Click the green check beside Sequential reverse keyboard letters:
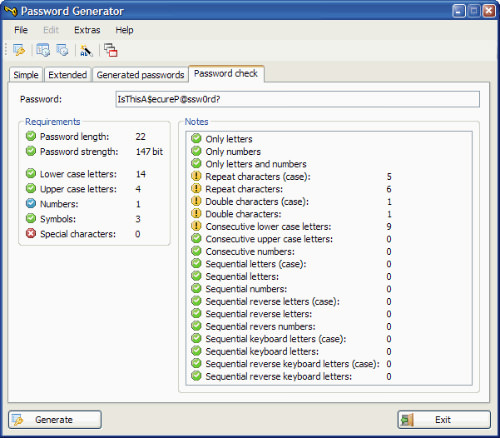This screenshot has width=500, height=438. point(196,376)
